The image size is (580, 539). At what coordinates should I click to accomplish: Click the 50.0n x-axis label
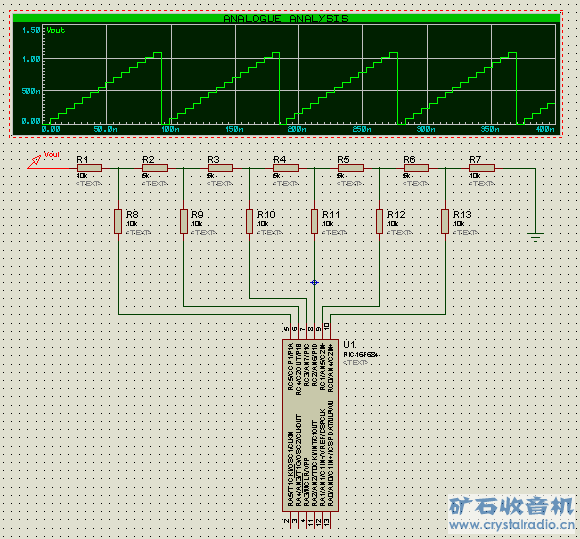coord(106,129)
